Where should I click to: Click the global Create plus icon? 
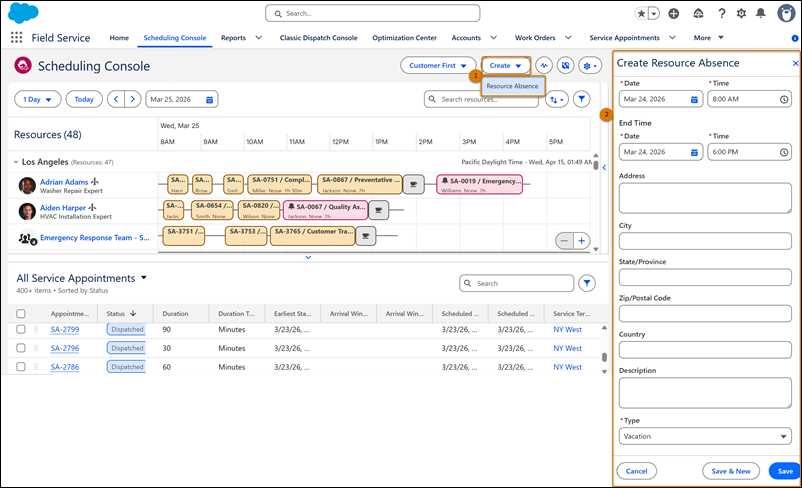pyautogui.click(x=674, y=14)
